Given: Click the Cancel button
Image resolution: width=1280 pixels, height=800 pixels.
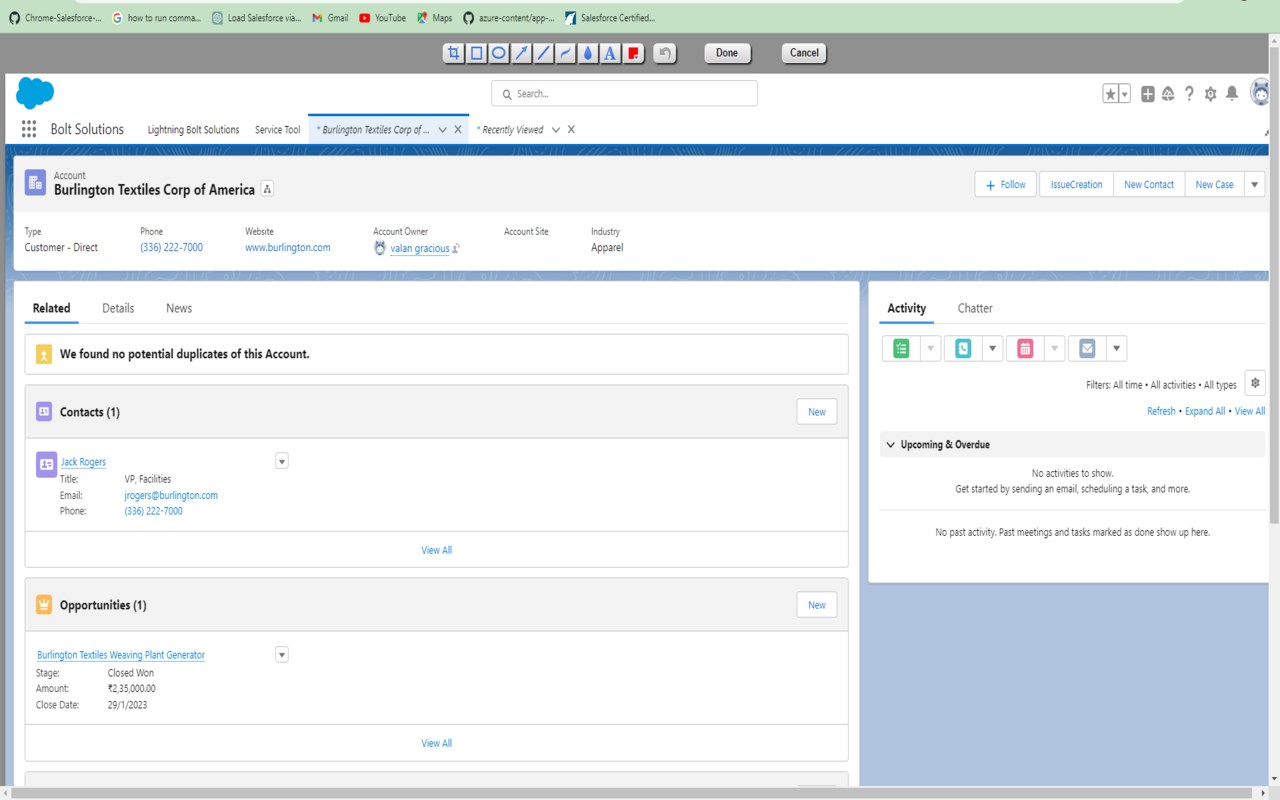Looking at the screenshot, I should 804,53.
